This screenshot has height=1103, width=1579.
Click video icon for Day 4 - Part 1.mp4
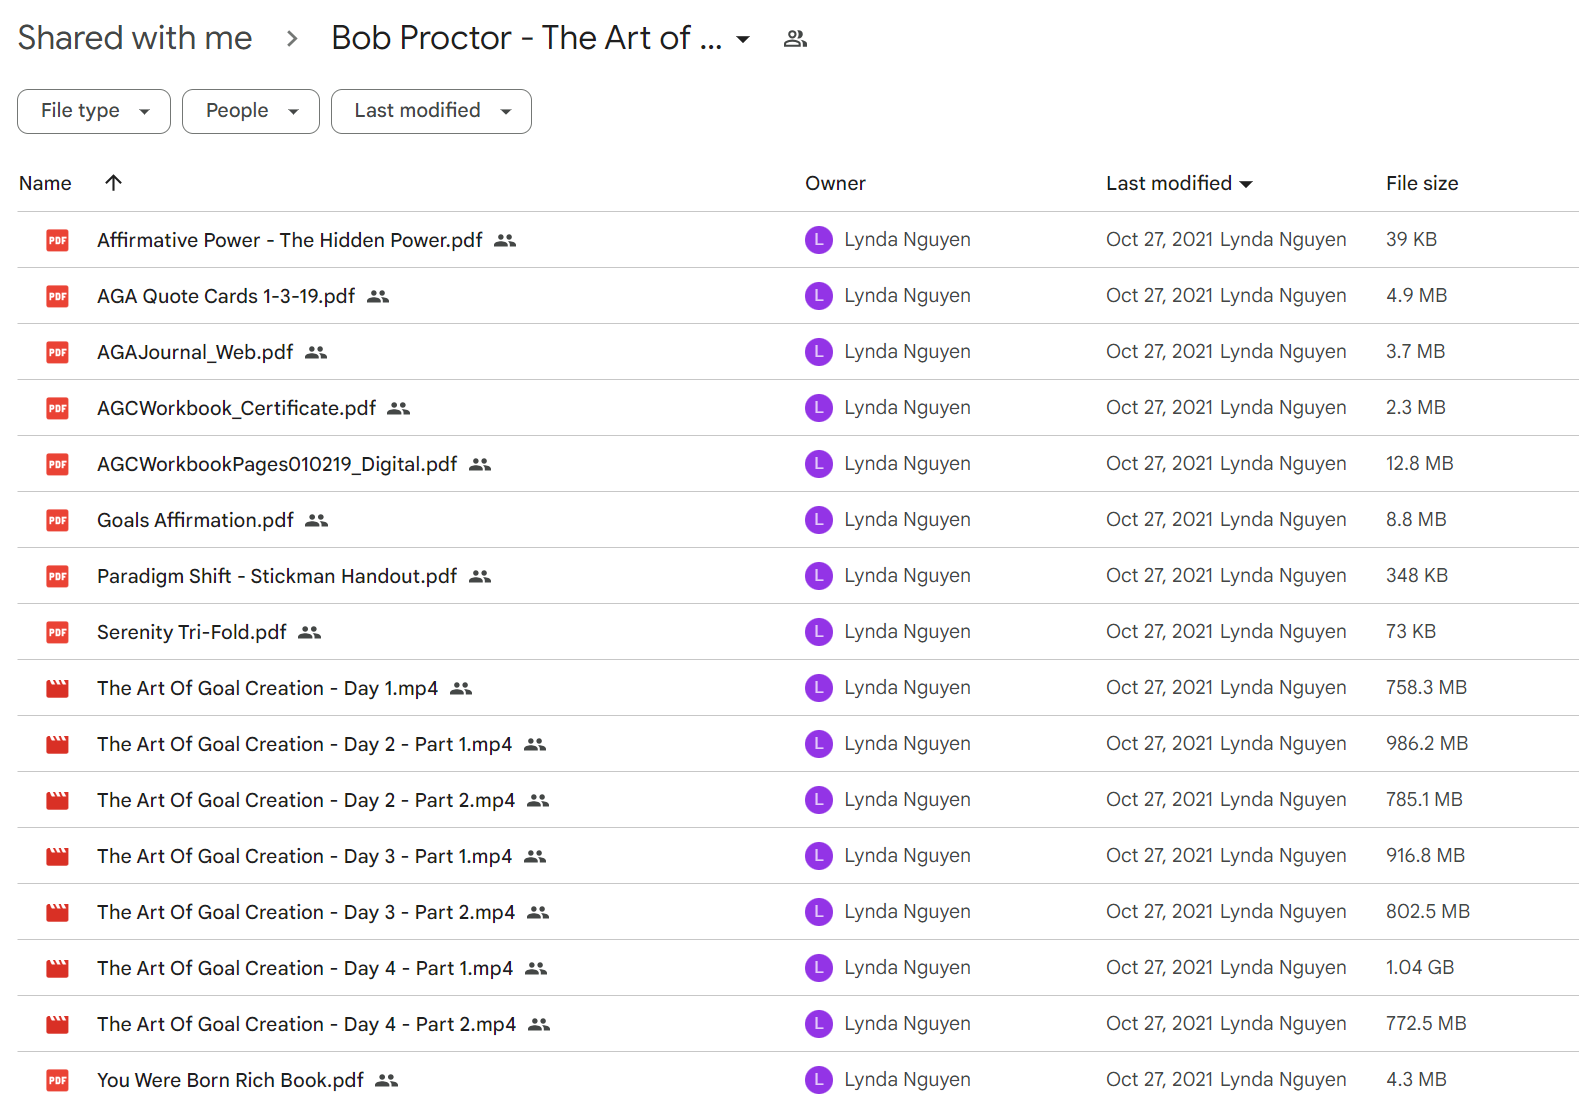[58, 968]
